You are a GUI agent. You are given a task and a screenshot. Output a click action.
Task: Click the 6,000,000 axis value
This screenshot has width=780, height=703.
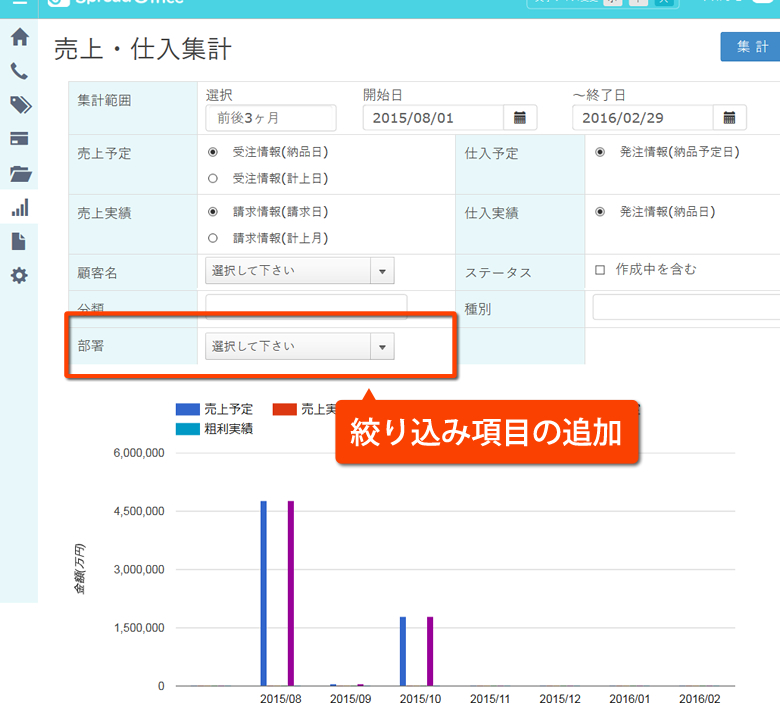(x=139, y=453)
